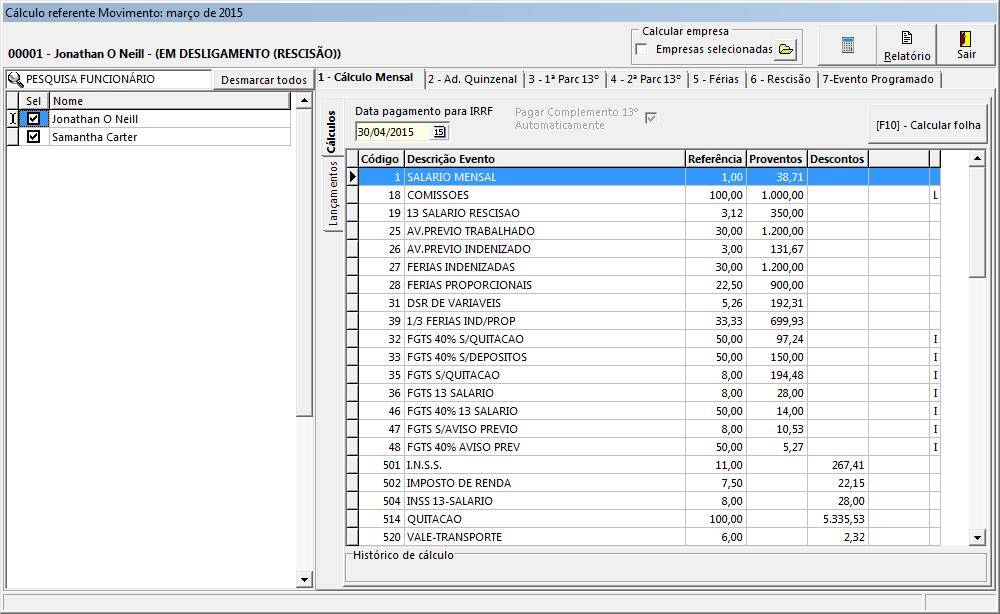Toggle the Empresas selecionadas checkbox
Screen dimensions: 1000x614
(641, 49)
